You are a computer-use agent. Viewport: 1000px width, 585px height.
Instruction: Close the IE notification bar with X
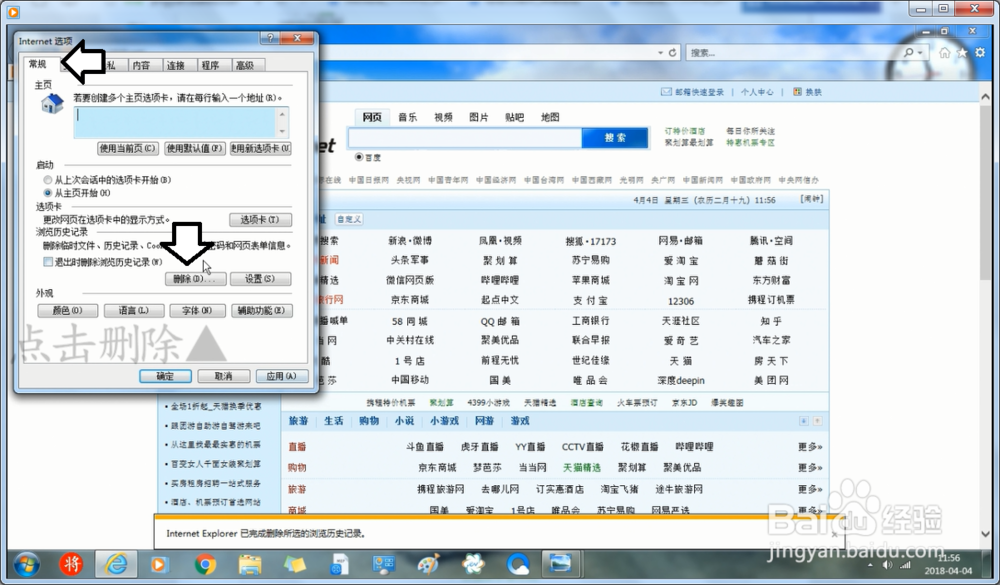click(x=834, y=535)
